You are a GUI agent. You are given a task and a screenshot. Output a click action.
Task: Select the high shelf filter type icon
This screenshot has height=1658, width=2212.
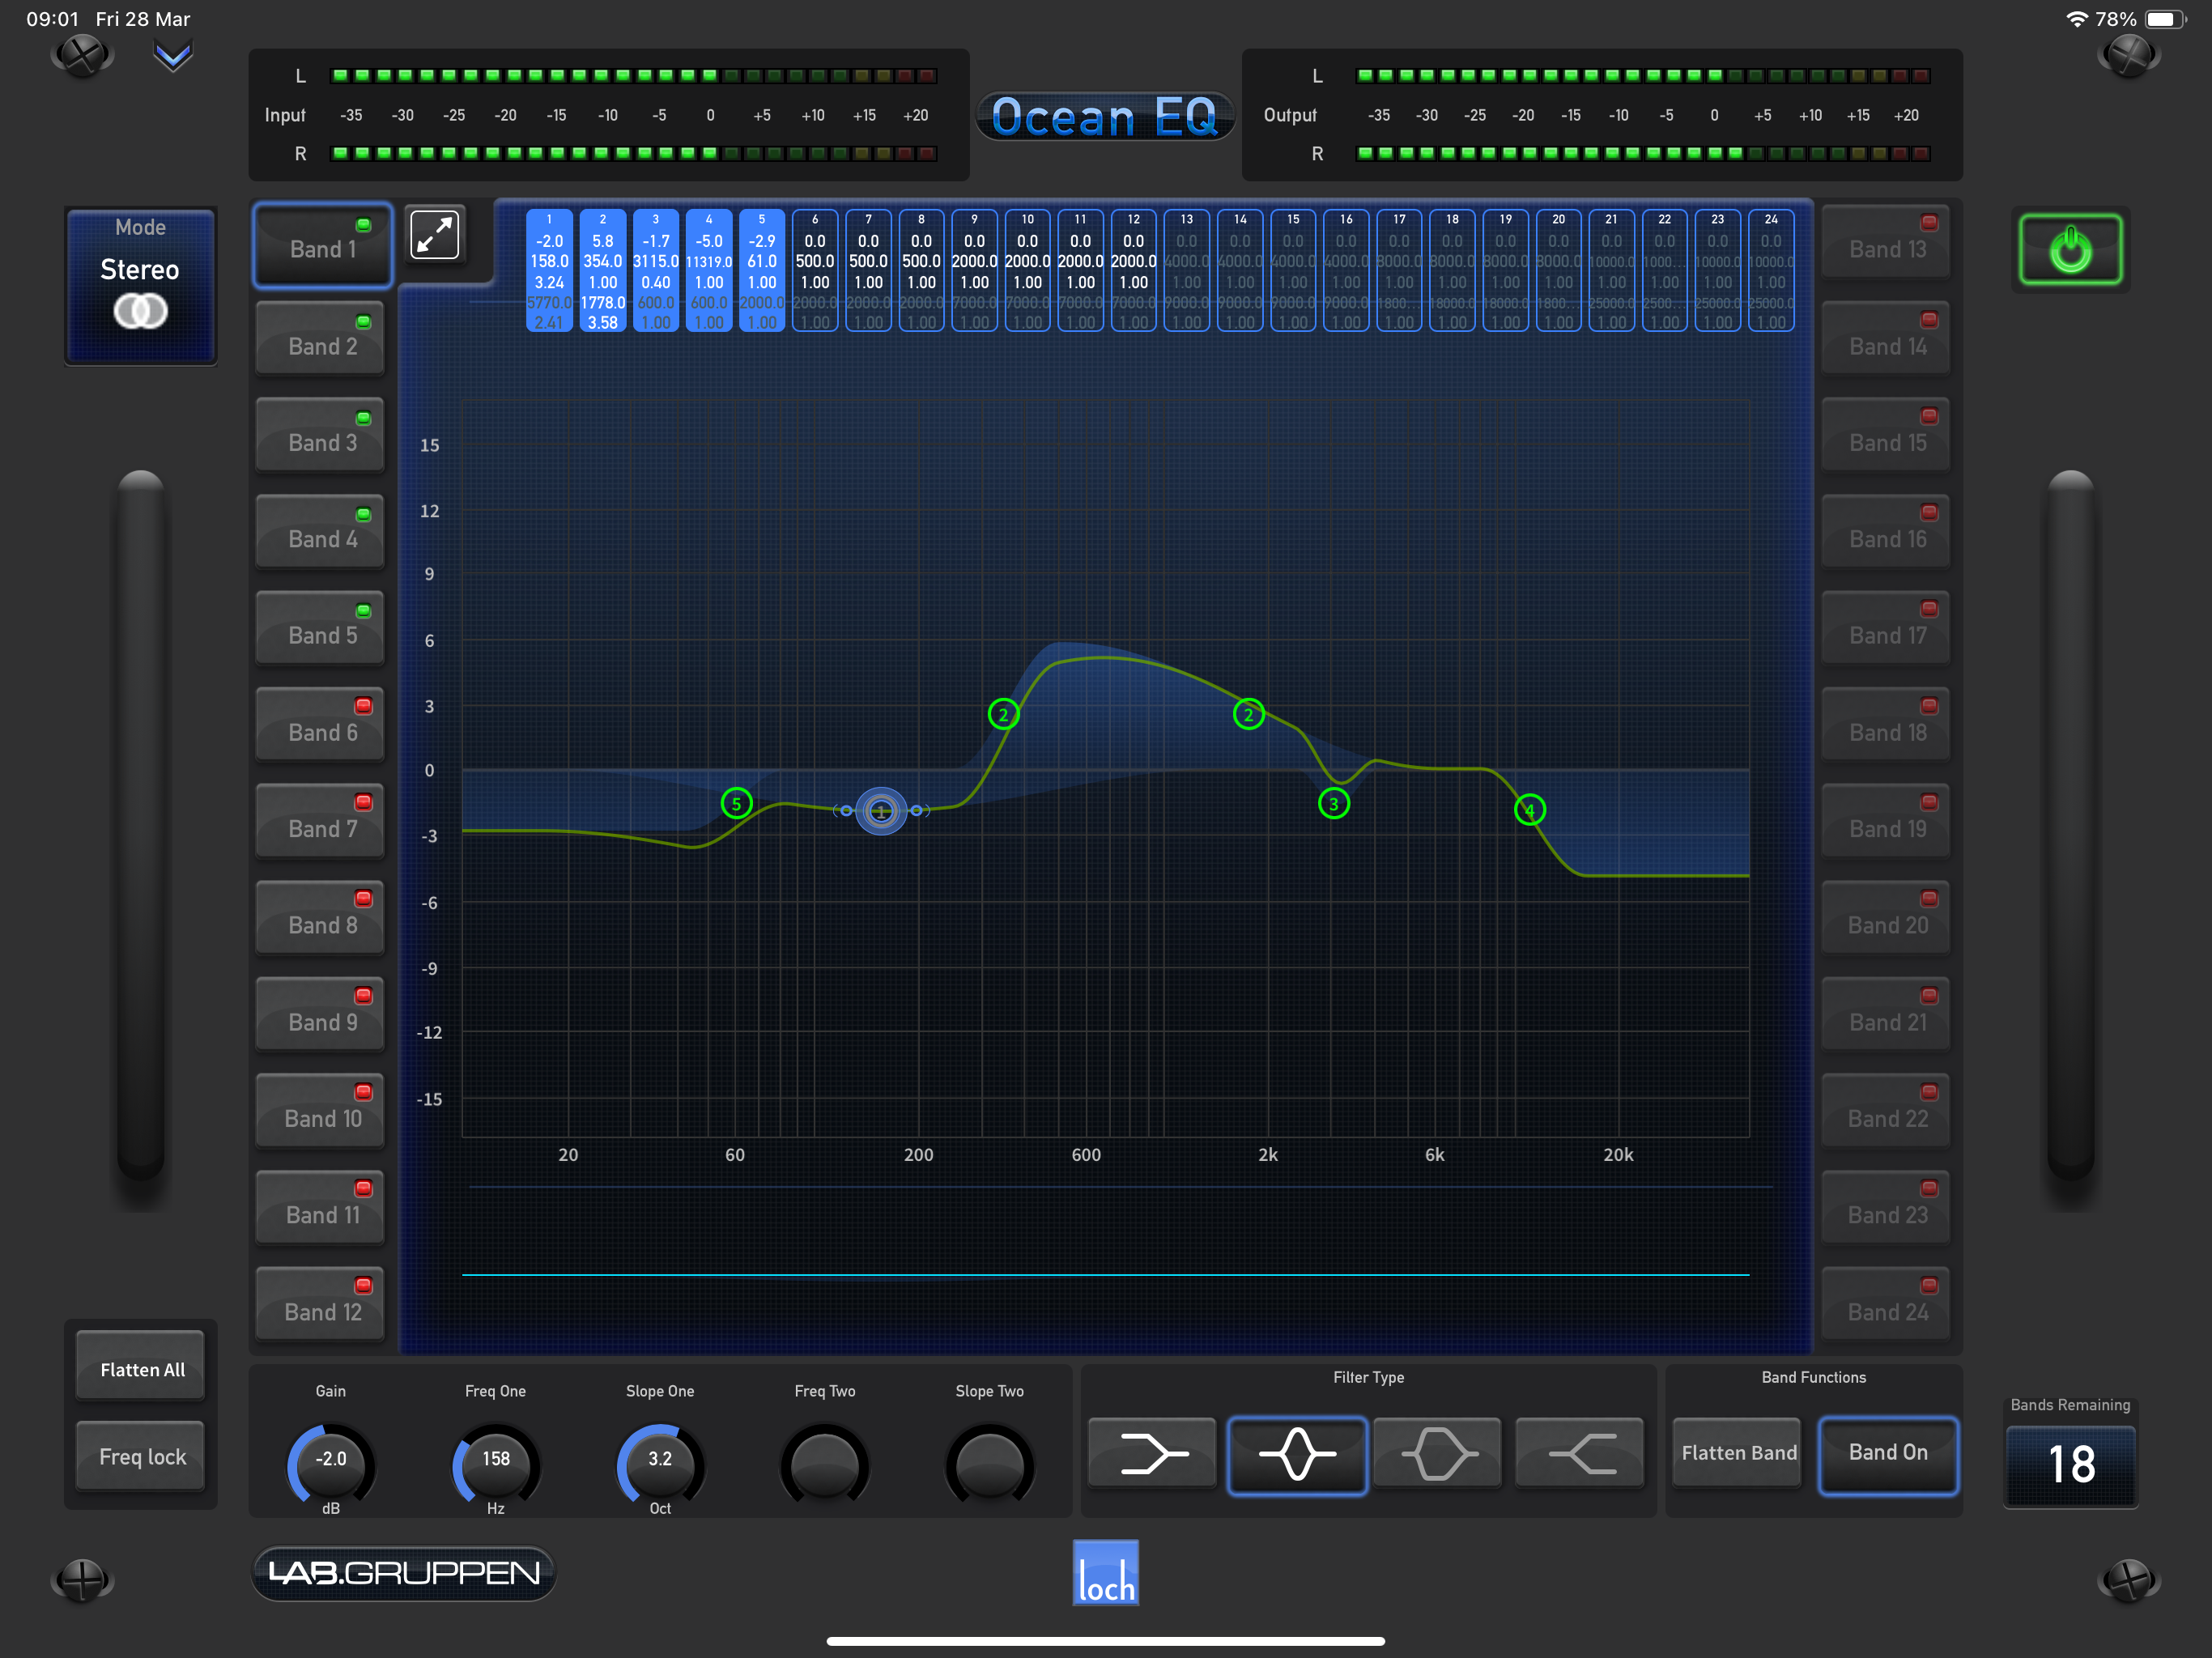tap(1580, 1453)
